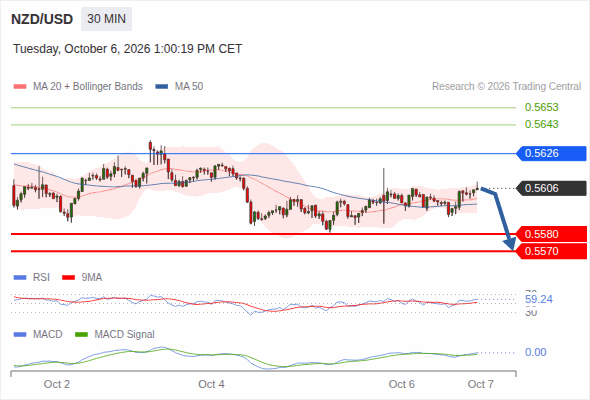Viewport: 590px width, 400px height.
Task: Click the 0.5653 resistance level label
Action: (541, 107)
